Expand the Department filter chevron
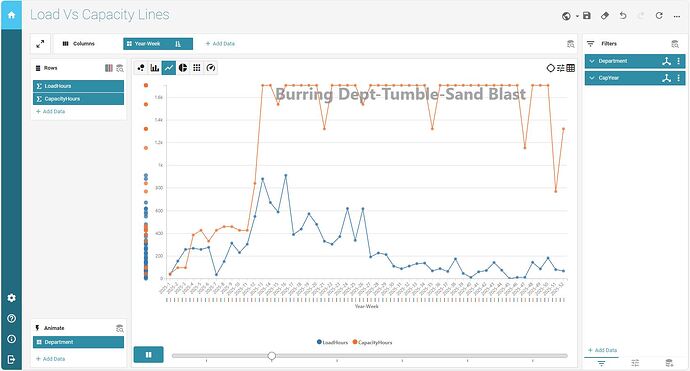The image size is (690, 371). pyautogui.click(x=592, y=61)
